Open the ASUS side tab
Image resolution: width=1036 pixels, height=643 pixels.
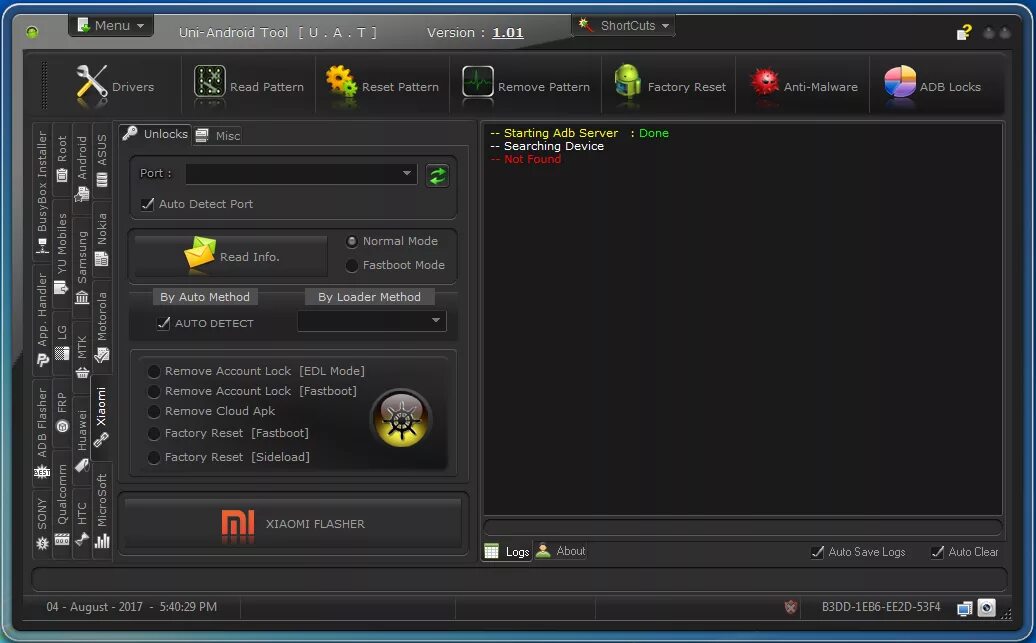coord(101,161)
